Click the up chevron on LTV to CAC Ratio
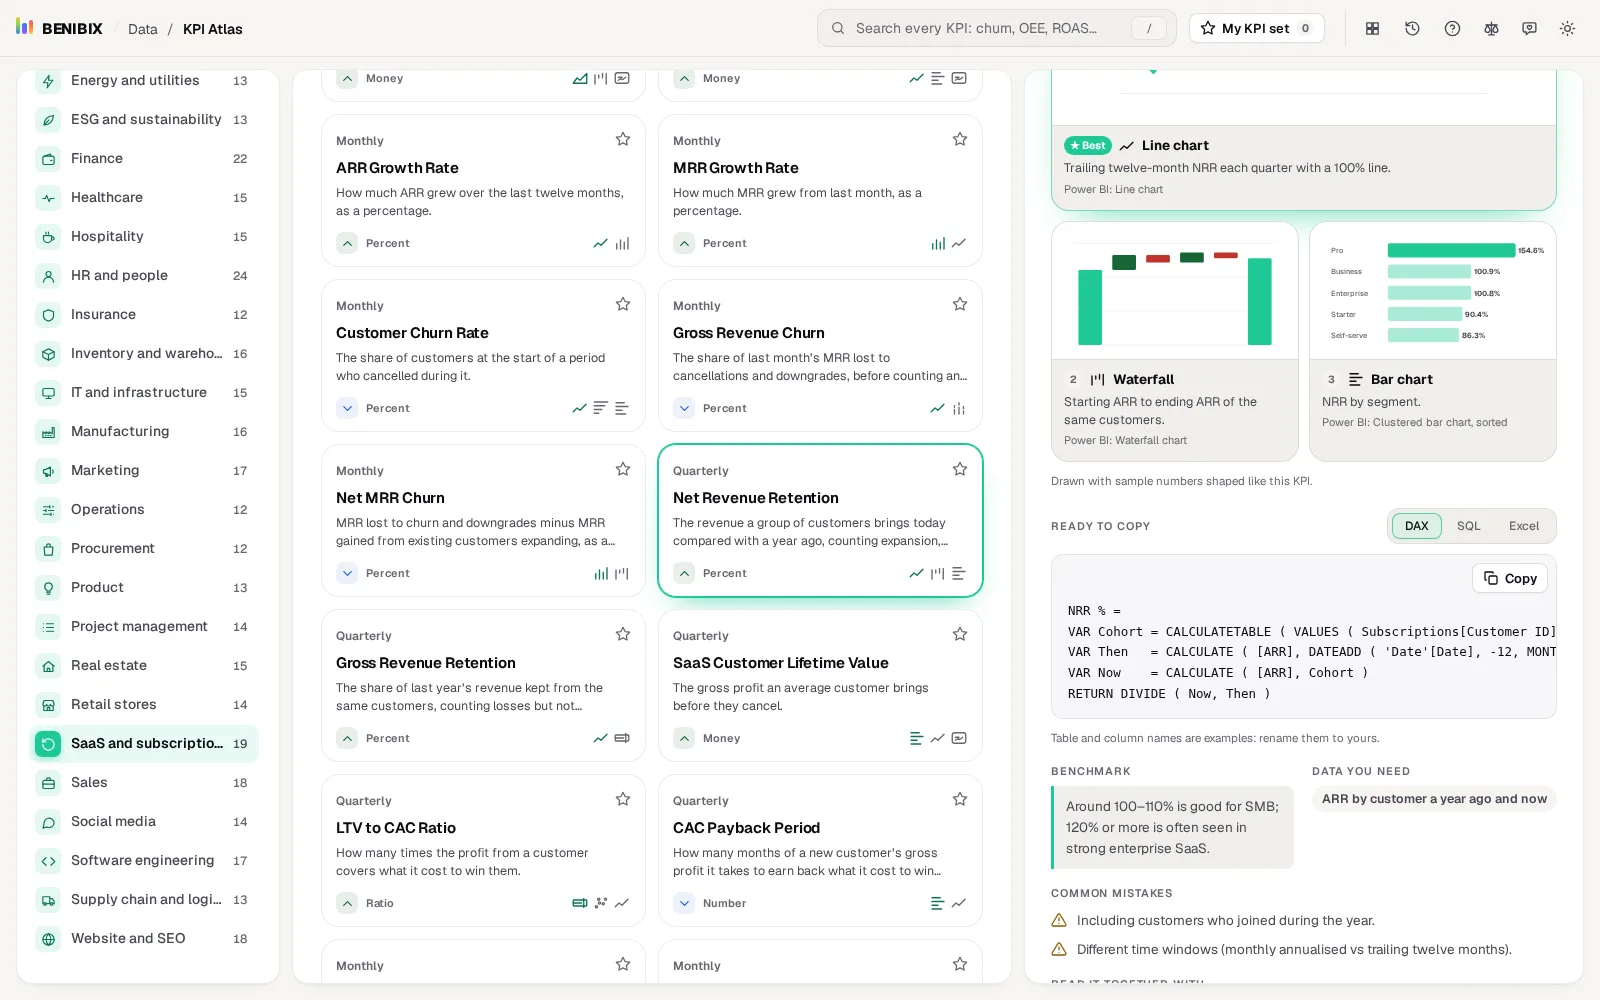Image resolution: width=1600 pixels, height=1000 pixels. click(x=347, y=903)
